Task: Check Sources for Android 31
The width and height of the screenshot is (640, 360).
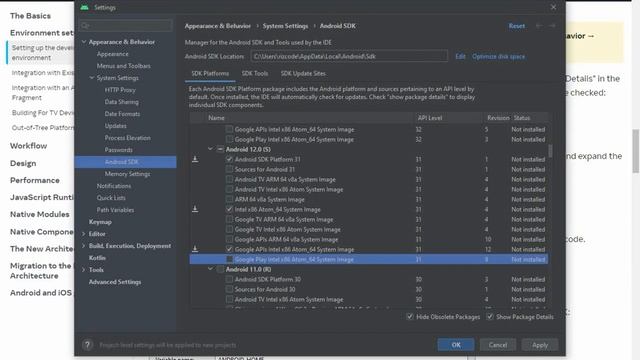Action: click(x=229, y=169)
